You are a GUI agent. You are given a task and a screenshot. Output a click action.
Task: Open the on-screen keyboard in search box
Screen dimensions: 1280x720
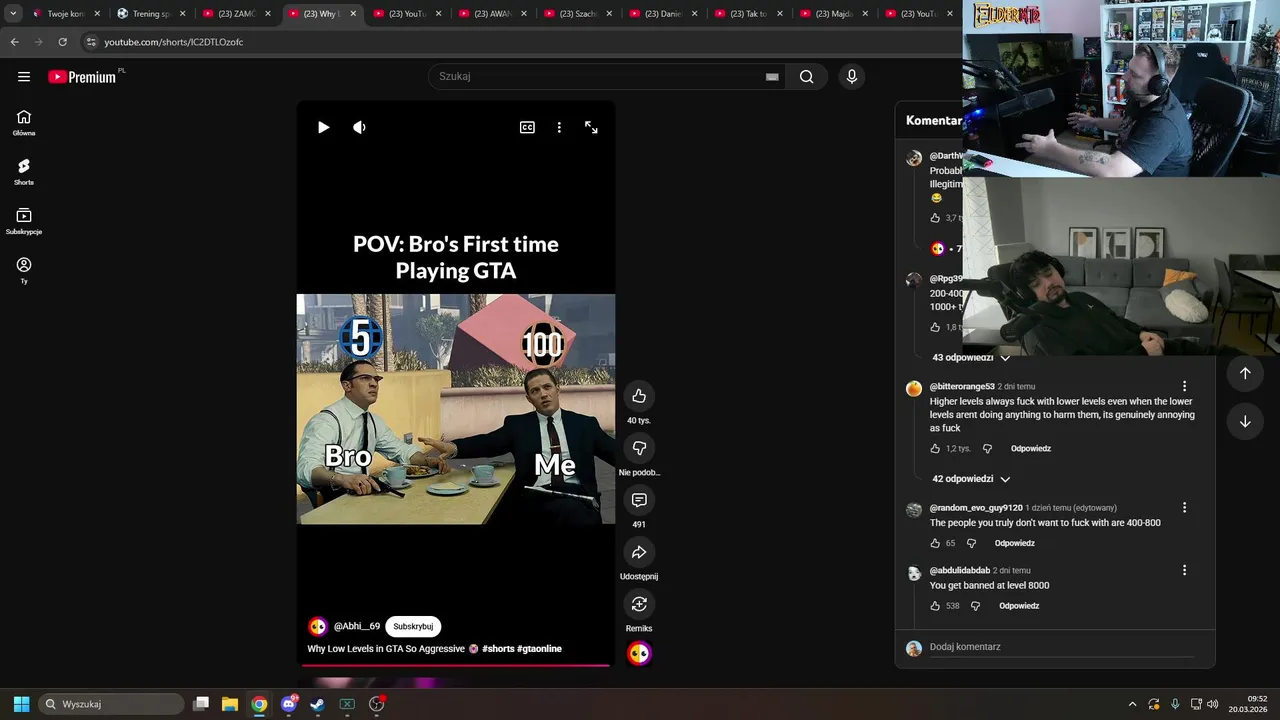(x=772, y=77)
